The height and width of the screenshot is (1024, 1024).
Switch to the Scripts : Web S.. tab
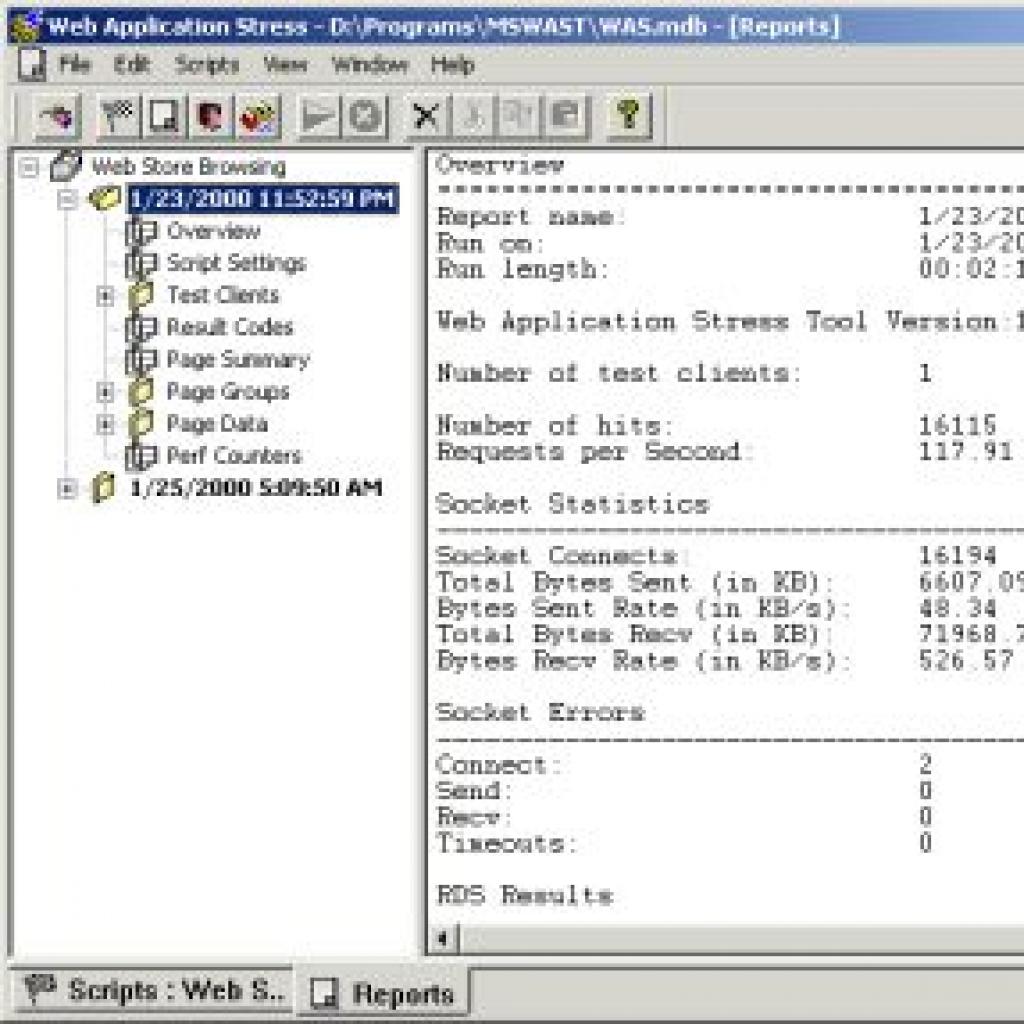click(x=154, y=990)
